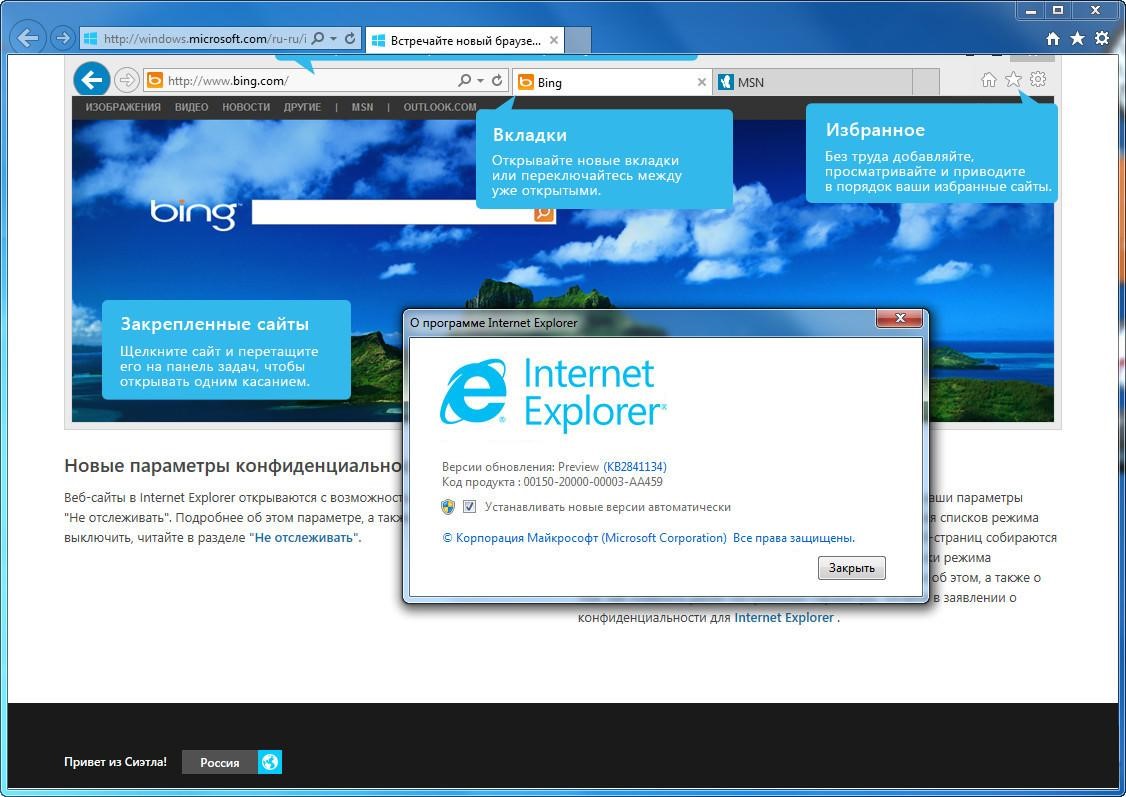The image size is (1126, 797).
Task: Open a new tab next to the active tab
Action: (x=578, y=40)
